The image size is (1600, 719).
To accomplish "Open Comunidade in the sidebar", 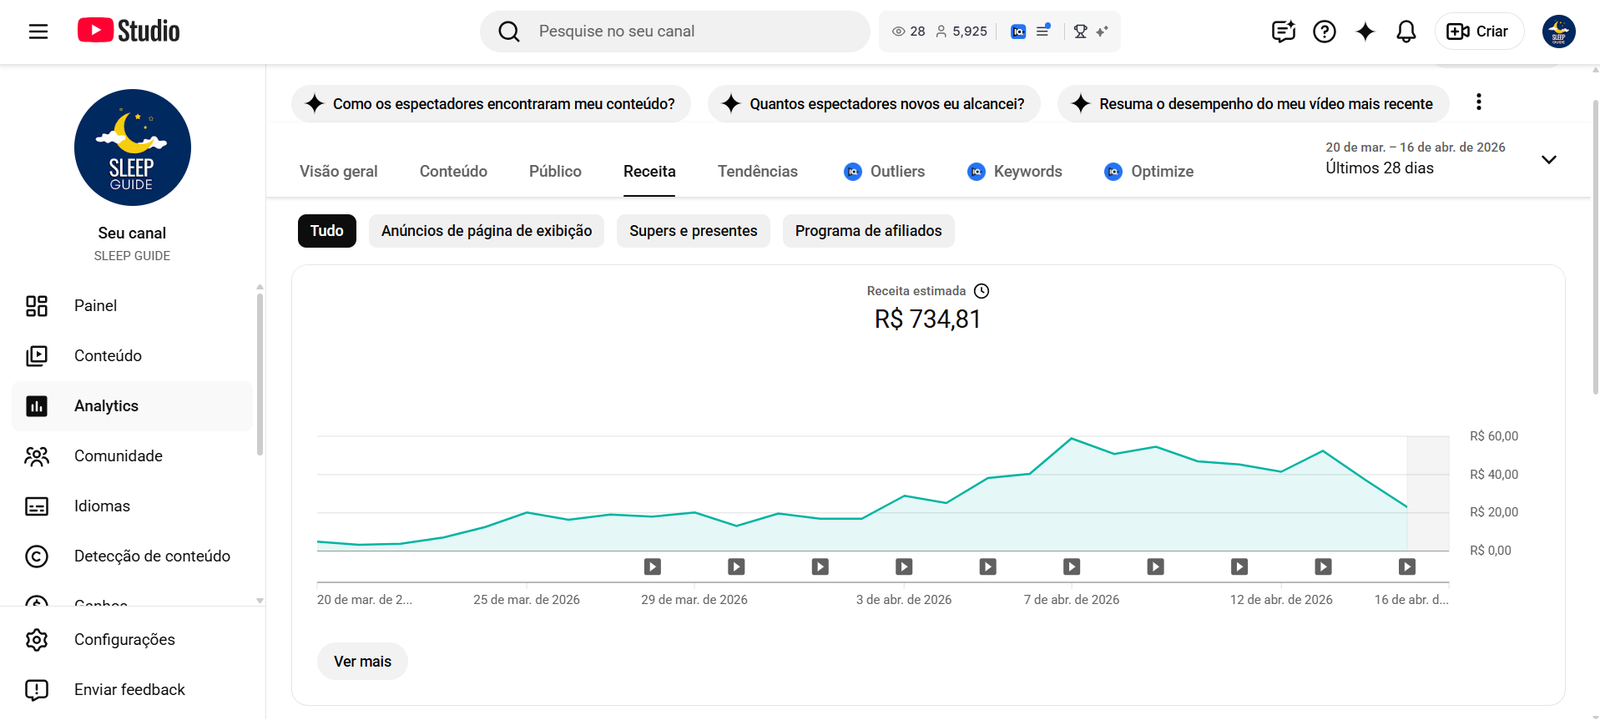I will [132, 456].
